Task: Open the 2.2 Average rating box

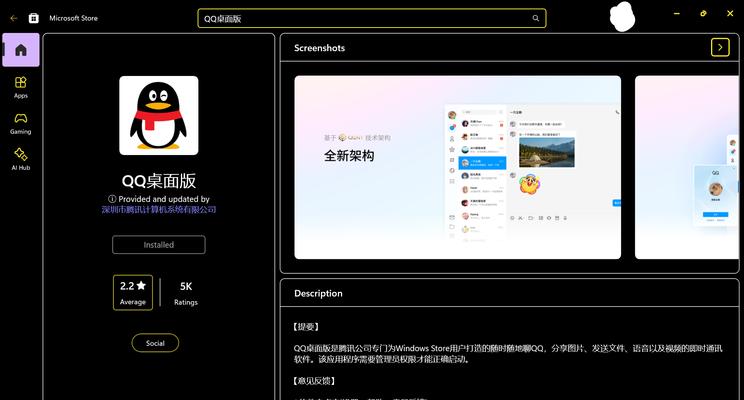Action: [x=133, y=293]
